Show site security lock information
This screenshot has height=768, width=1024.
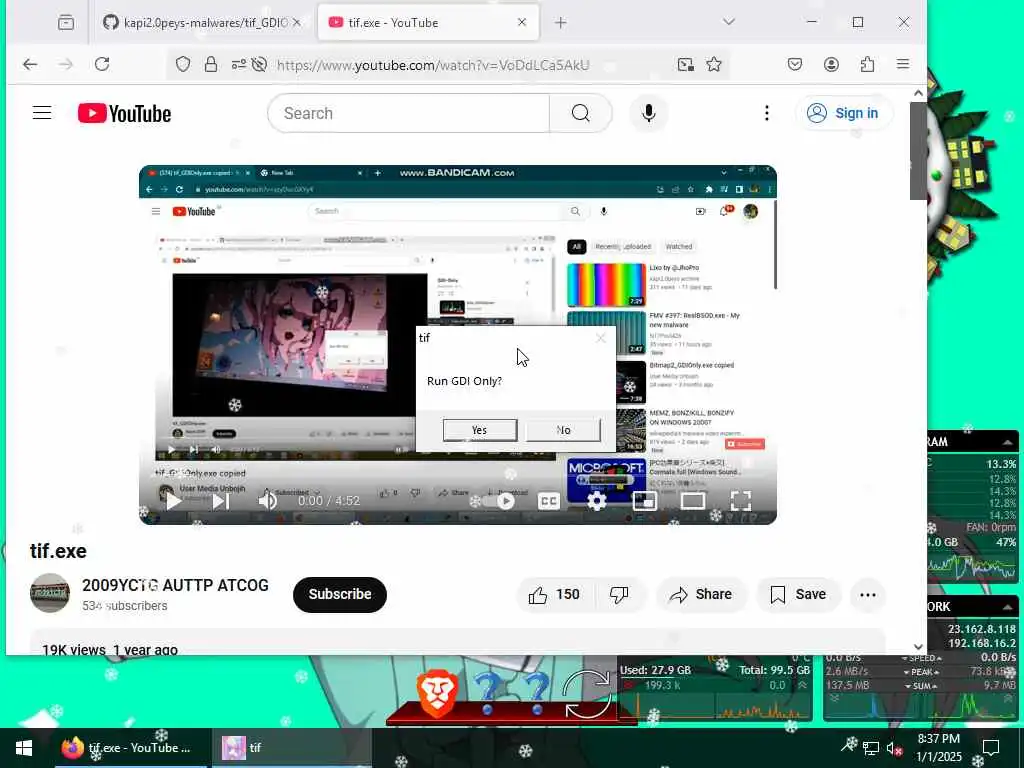(210, 64)
